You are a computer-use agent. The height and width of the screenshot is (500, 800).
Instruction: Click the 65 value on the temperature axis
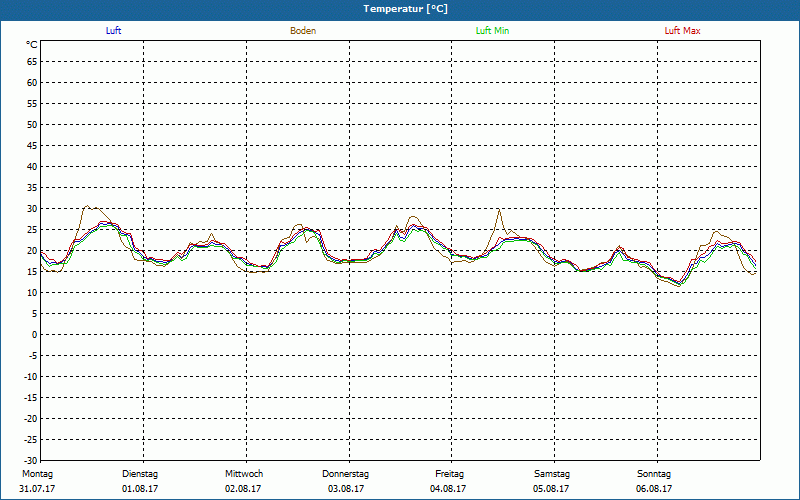coord(32,62)
